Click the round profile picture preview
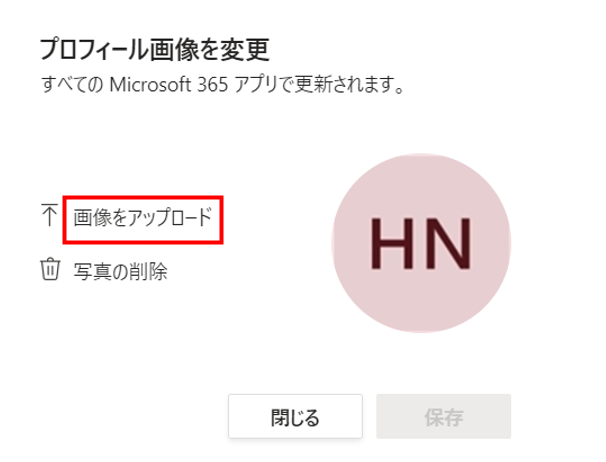This screenshot has height=462, width=606. 421,243
